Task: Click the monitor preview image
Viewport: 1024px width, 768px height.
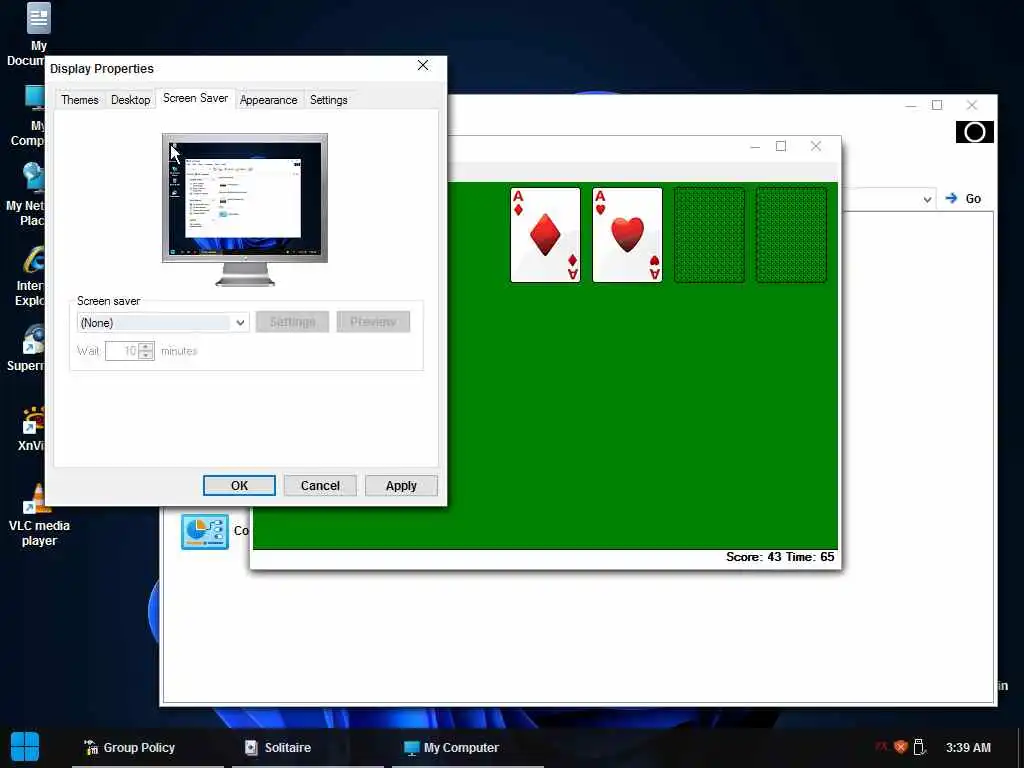Action: point(245,210)
